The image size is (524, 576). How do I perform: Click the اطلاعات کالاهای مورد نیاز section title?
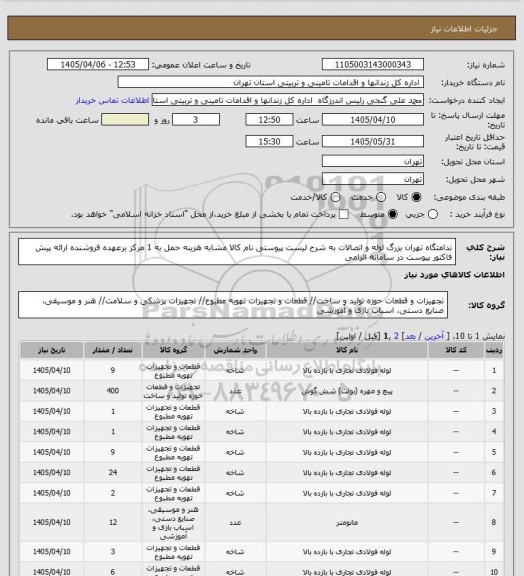coord(454,275)
